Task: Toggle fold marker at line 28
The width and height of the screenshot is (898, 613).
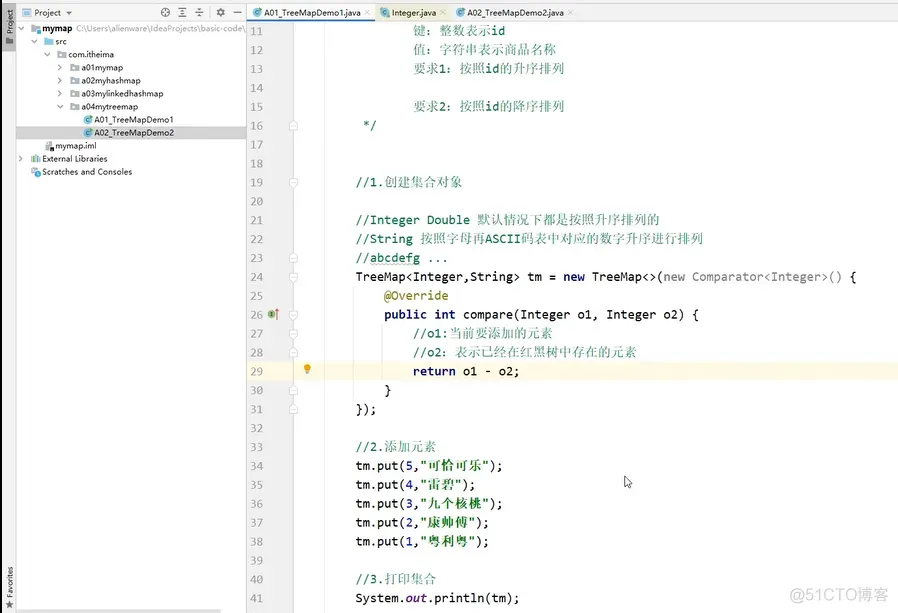Action: pyautogui.click(x=293, y=352)
